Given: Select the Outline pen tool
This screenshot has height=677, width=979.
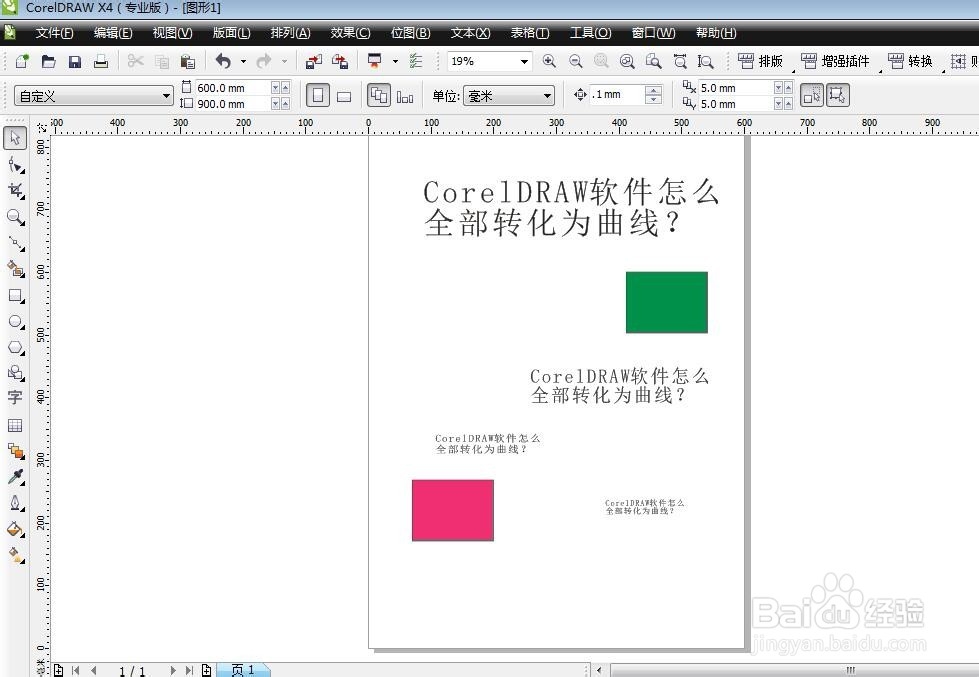Looking at the screenshot, I should point(15,503).
